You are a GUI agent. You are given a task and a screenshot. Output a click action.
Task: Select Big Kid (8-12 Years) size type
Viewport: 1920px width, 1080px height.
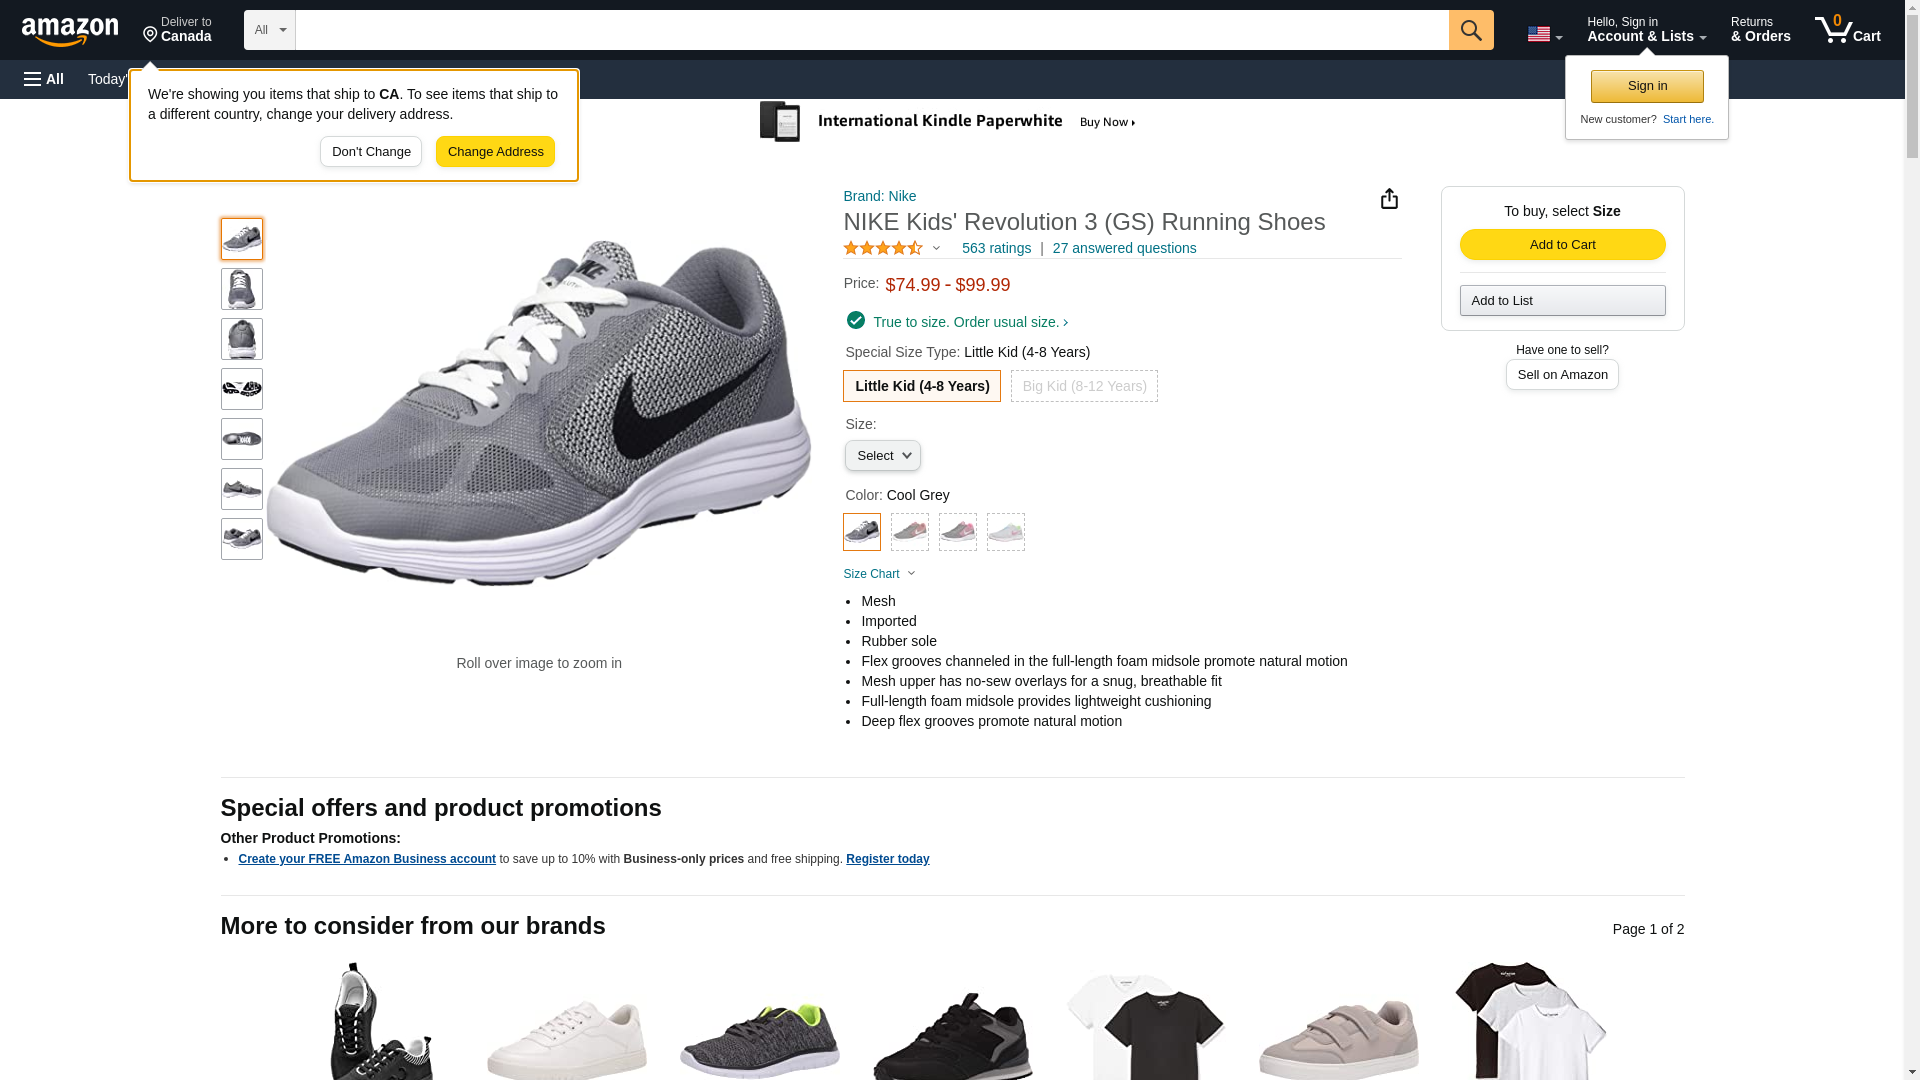(x=1084, y=386)
